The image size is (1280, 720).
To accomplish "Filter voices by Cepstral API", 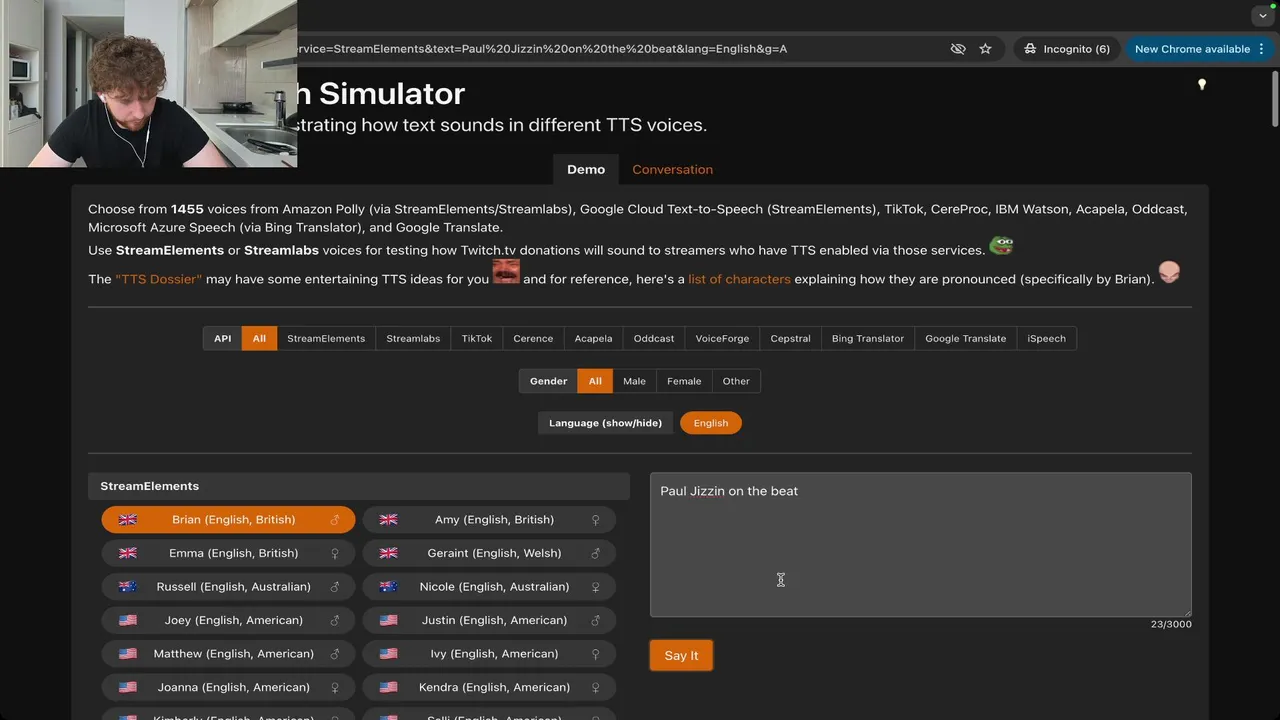I will (x=790, y=338).
